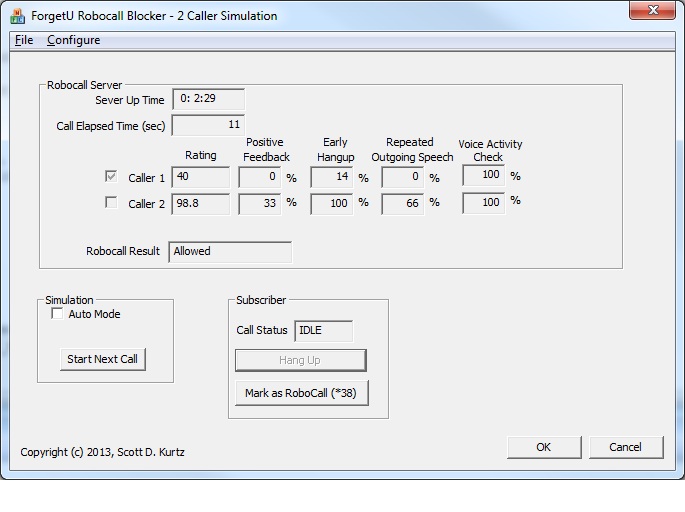Image resolution: width=685 pixels, height=512 pixels.
Task: Click the Cancel button
Action: (x=626, y=447)
